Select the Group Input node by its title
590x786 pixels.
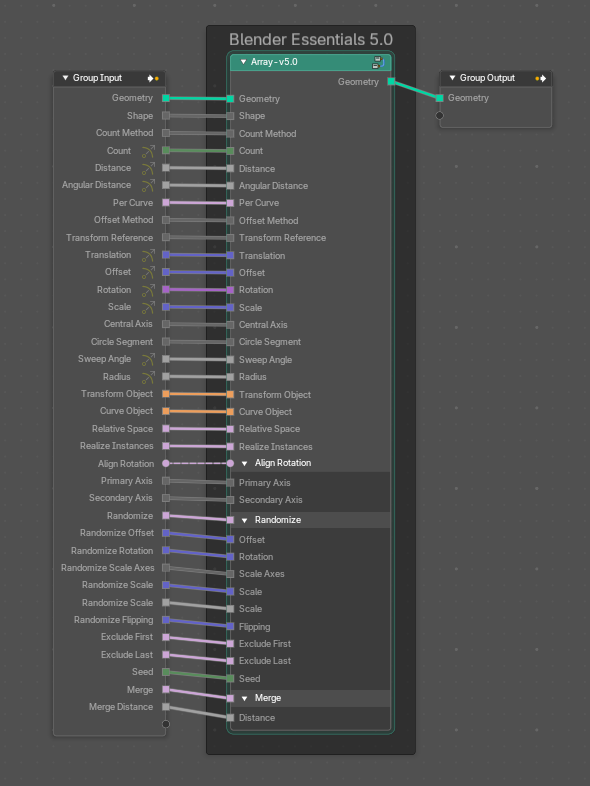coord(97,78)
